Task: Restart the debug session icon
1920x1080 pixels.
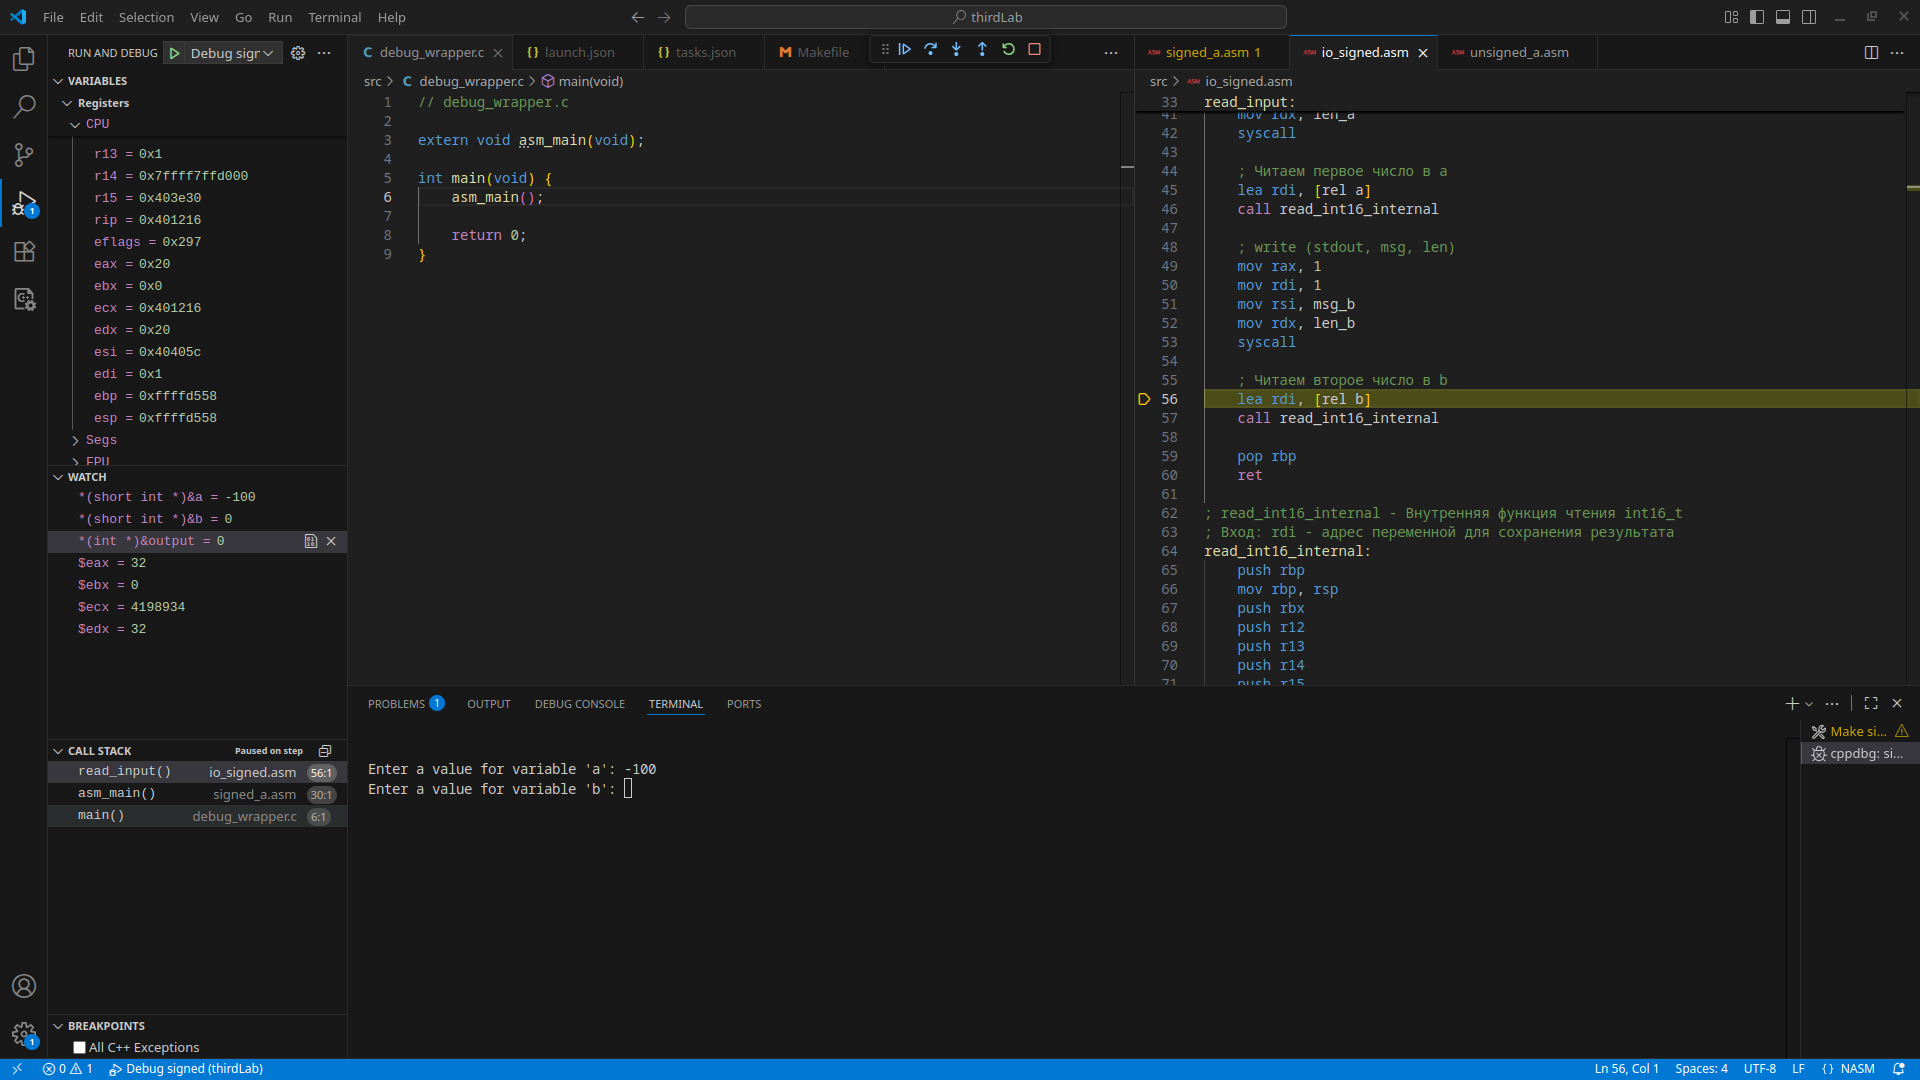Action: click(x=1009, y=49)
